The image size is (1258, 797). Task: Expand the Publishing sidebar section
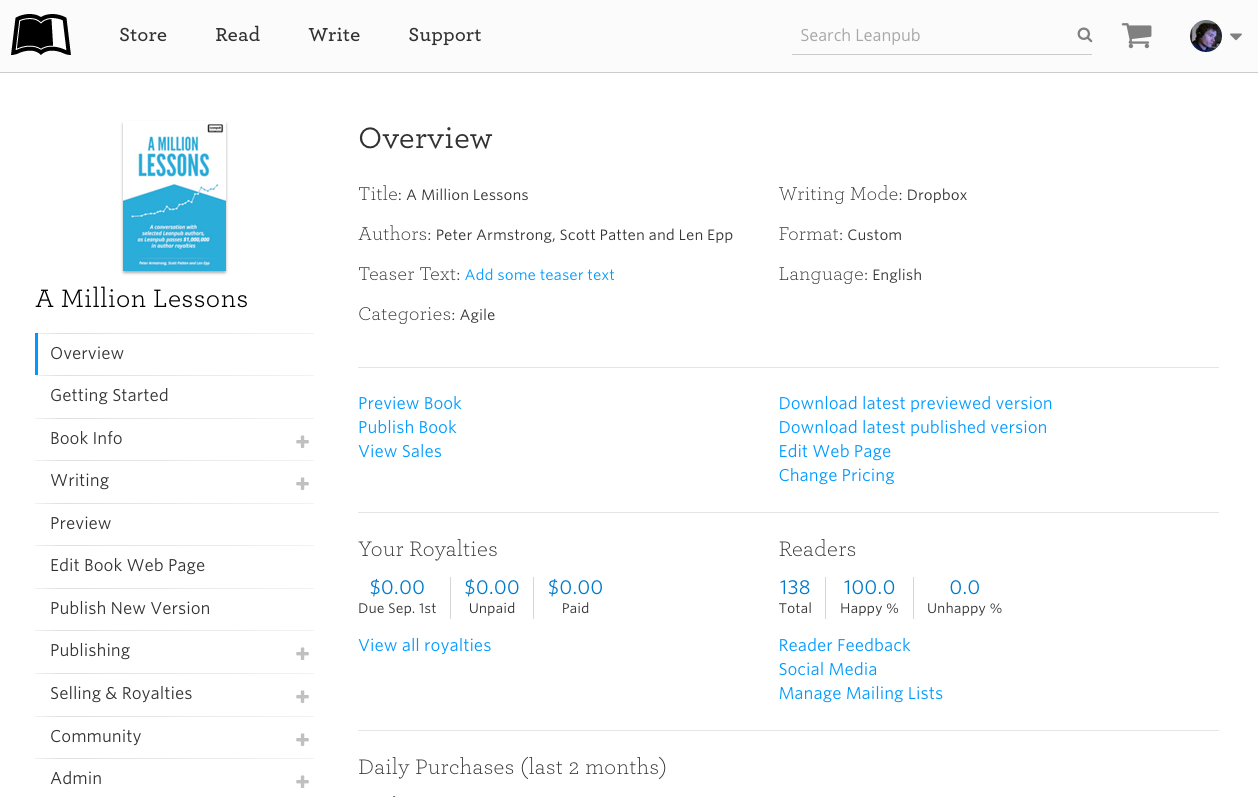click(x=302, y=653)
